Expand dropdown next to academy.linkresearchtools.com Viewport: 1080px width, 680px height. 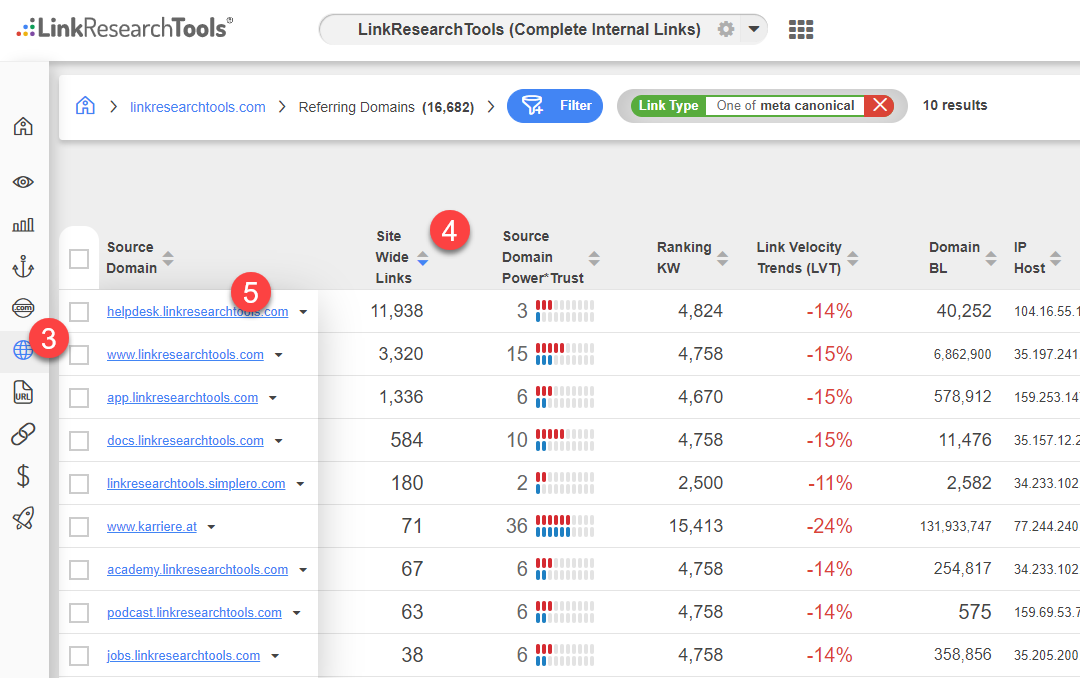click(303, 570)
